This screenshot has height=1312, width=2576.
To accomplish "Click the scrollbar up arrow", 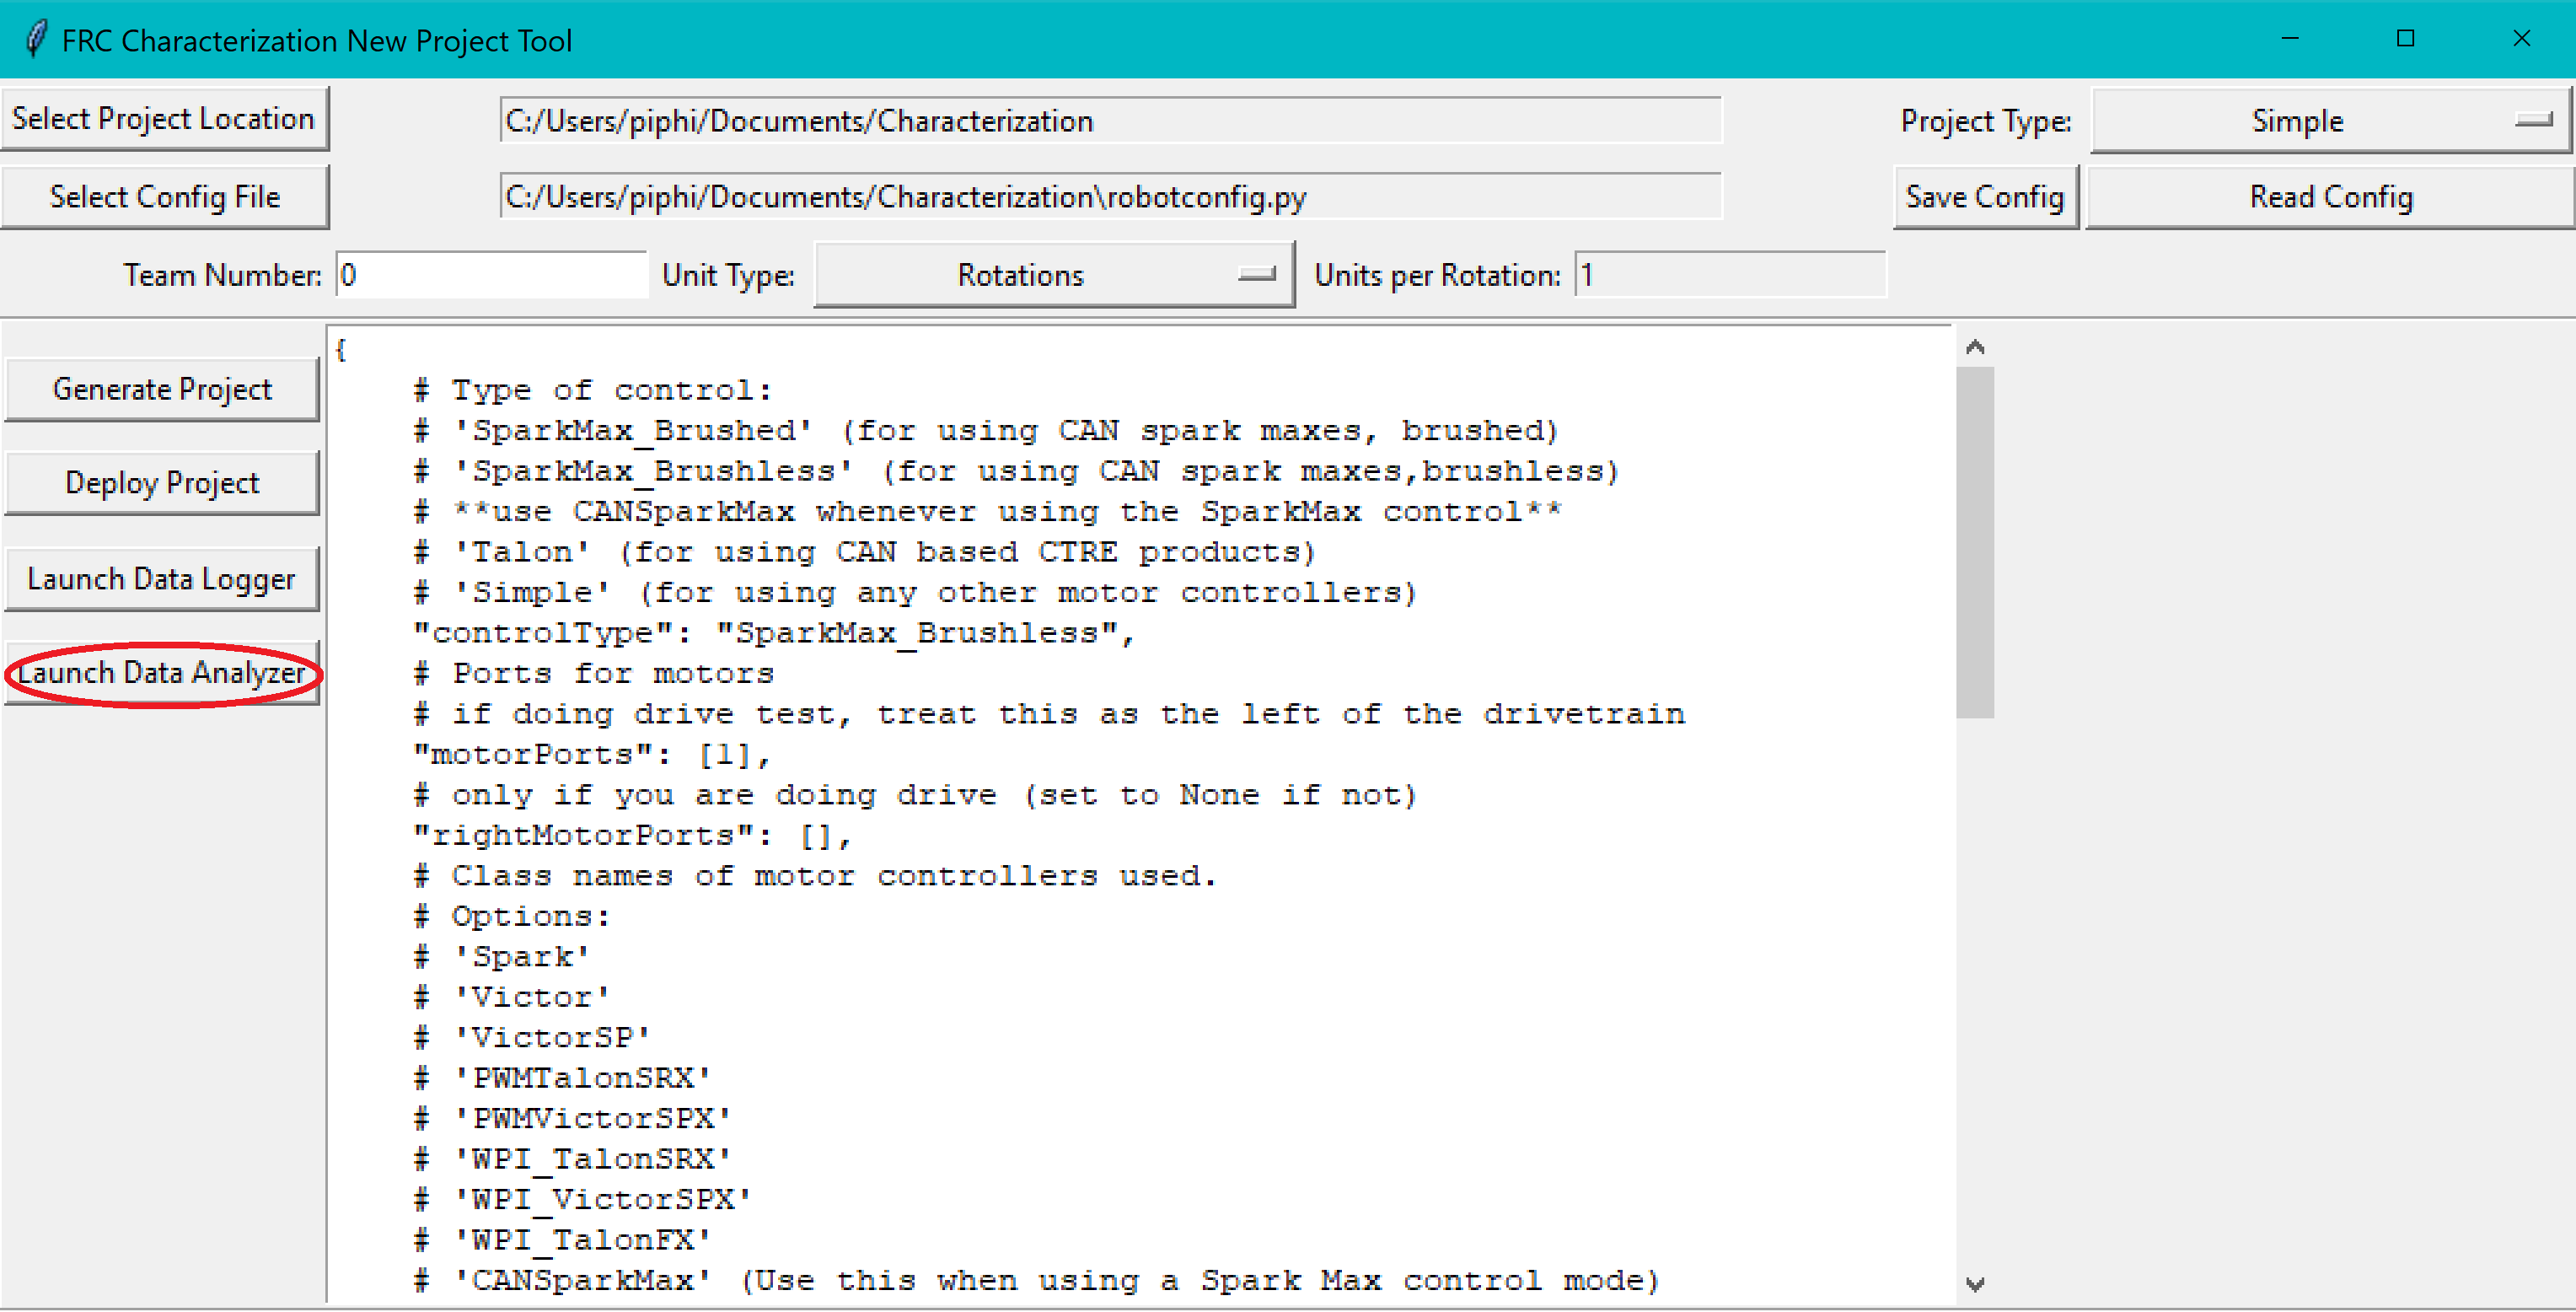I will [1974, 347].
